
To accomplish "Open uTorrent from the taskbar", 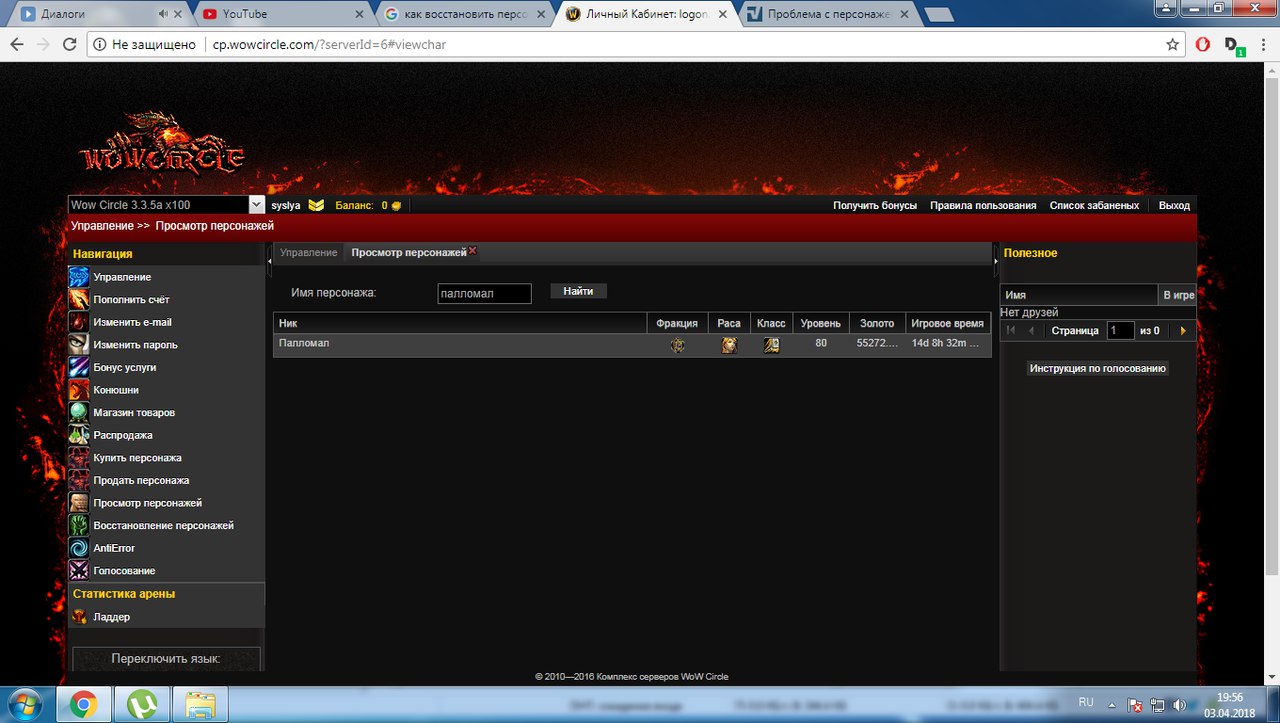I will (142, 706).
